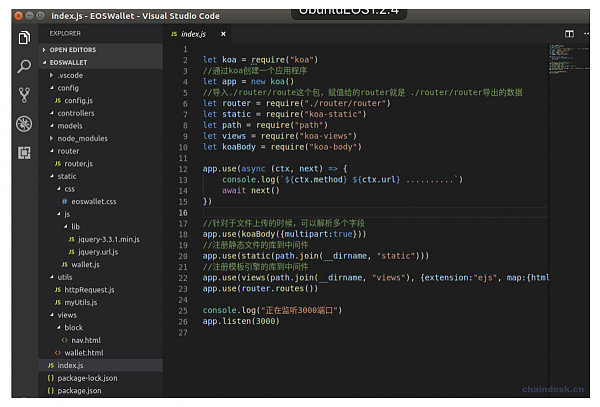The width and height of the screenshot is (600, 407).
Task: Open eoswallet.css file
Action: [101, 202]
